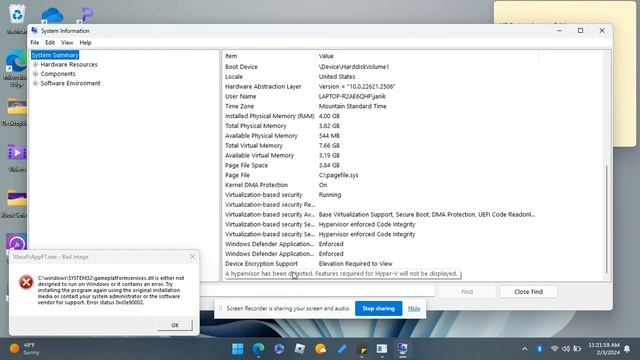Open the weather app on taskbar
Screen dimensions: 640x360
320,349
